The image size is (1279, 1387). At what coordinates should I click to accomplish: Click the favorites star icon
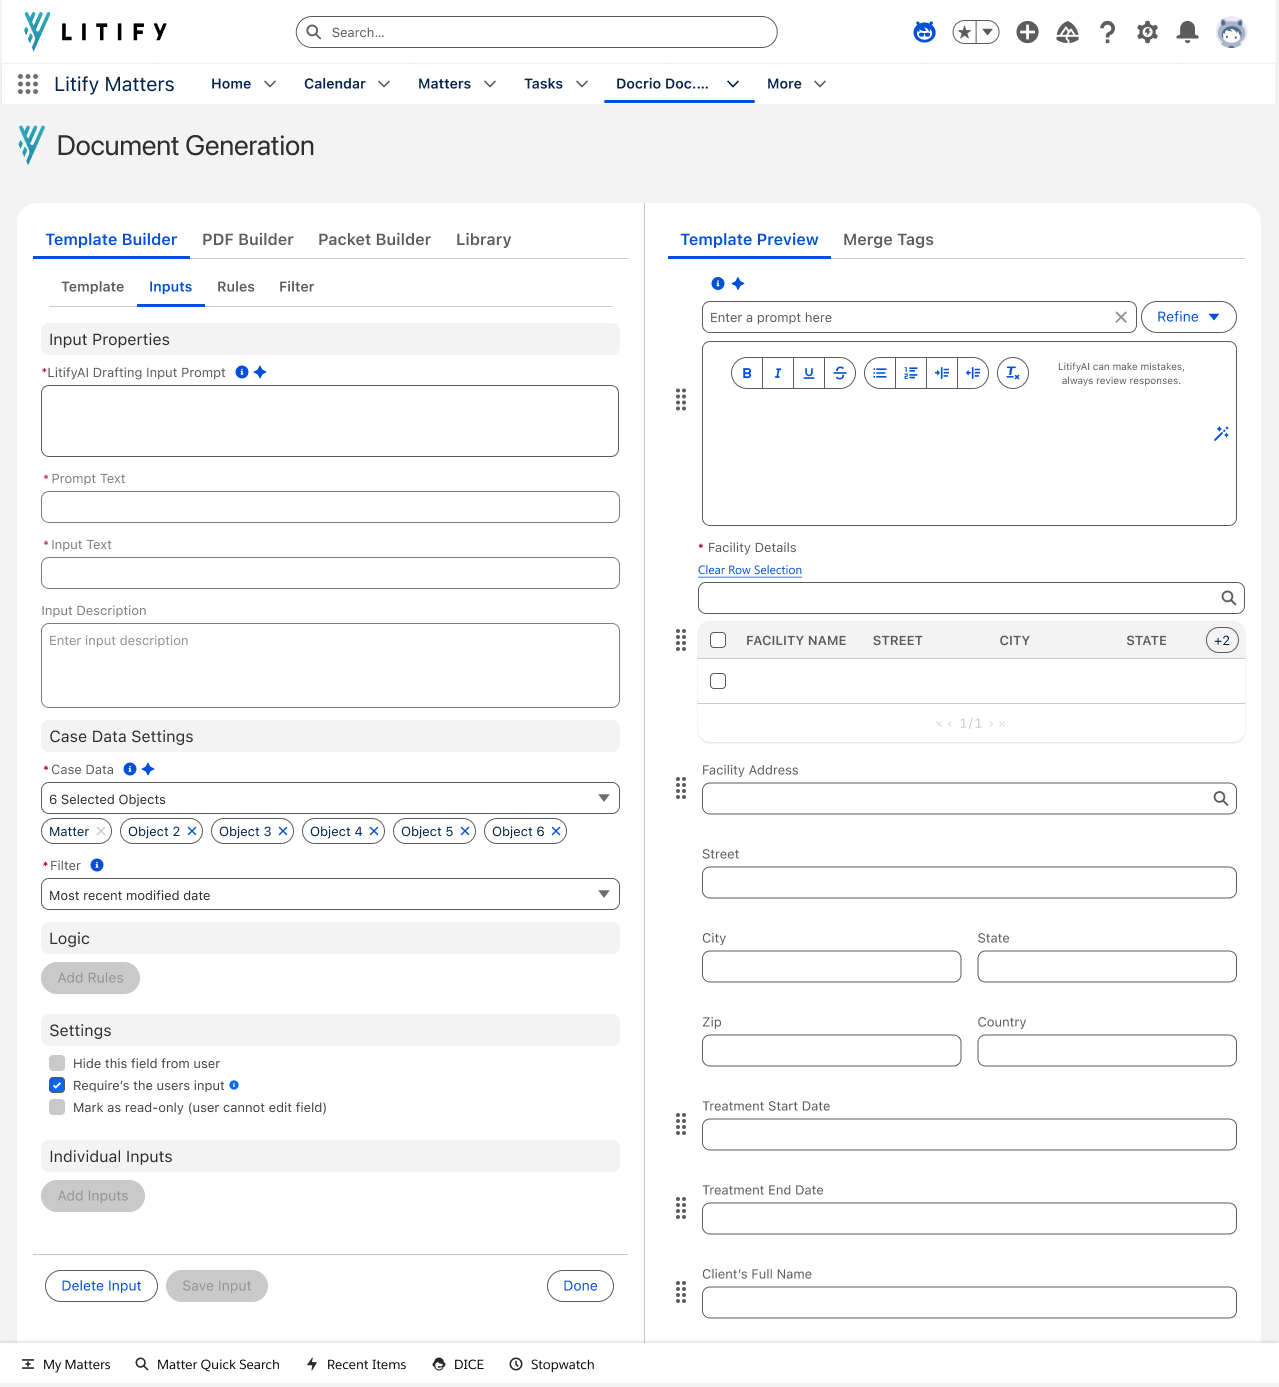click(964, 32)
